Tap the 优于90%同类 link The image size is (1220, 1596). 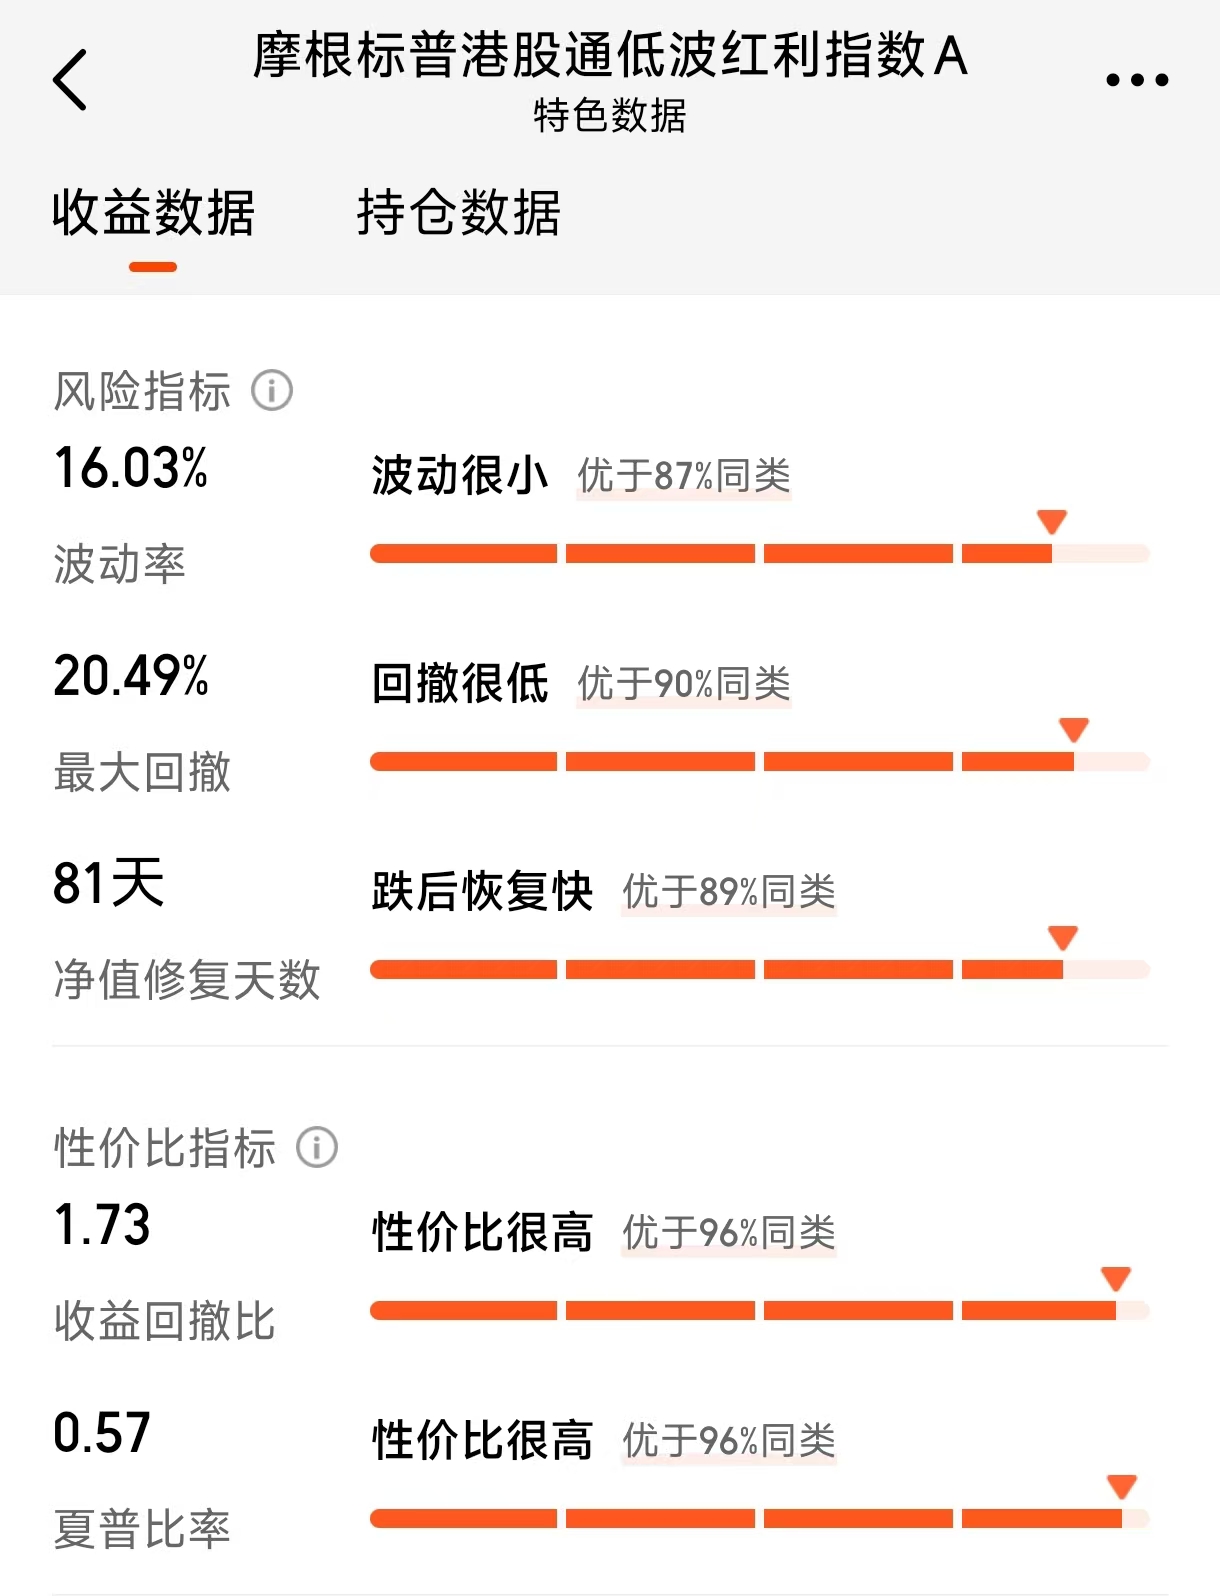point(684,684)
